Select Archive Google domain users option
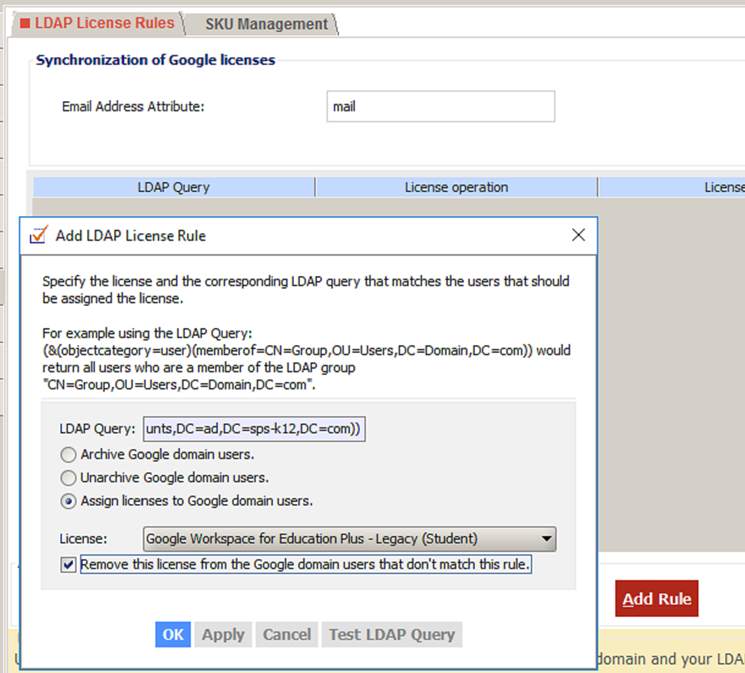745x673 pixels. tap(69, 454)
